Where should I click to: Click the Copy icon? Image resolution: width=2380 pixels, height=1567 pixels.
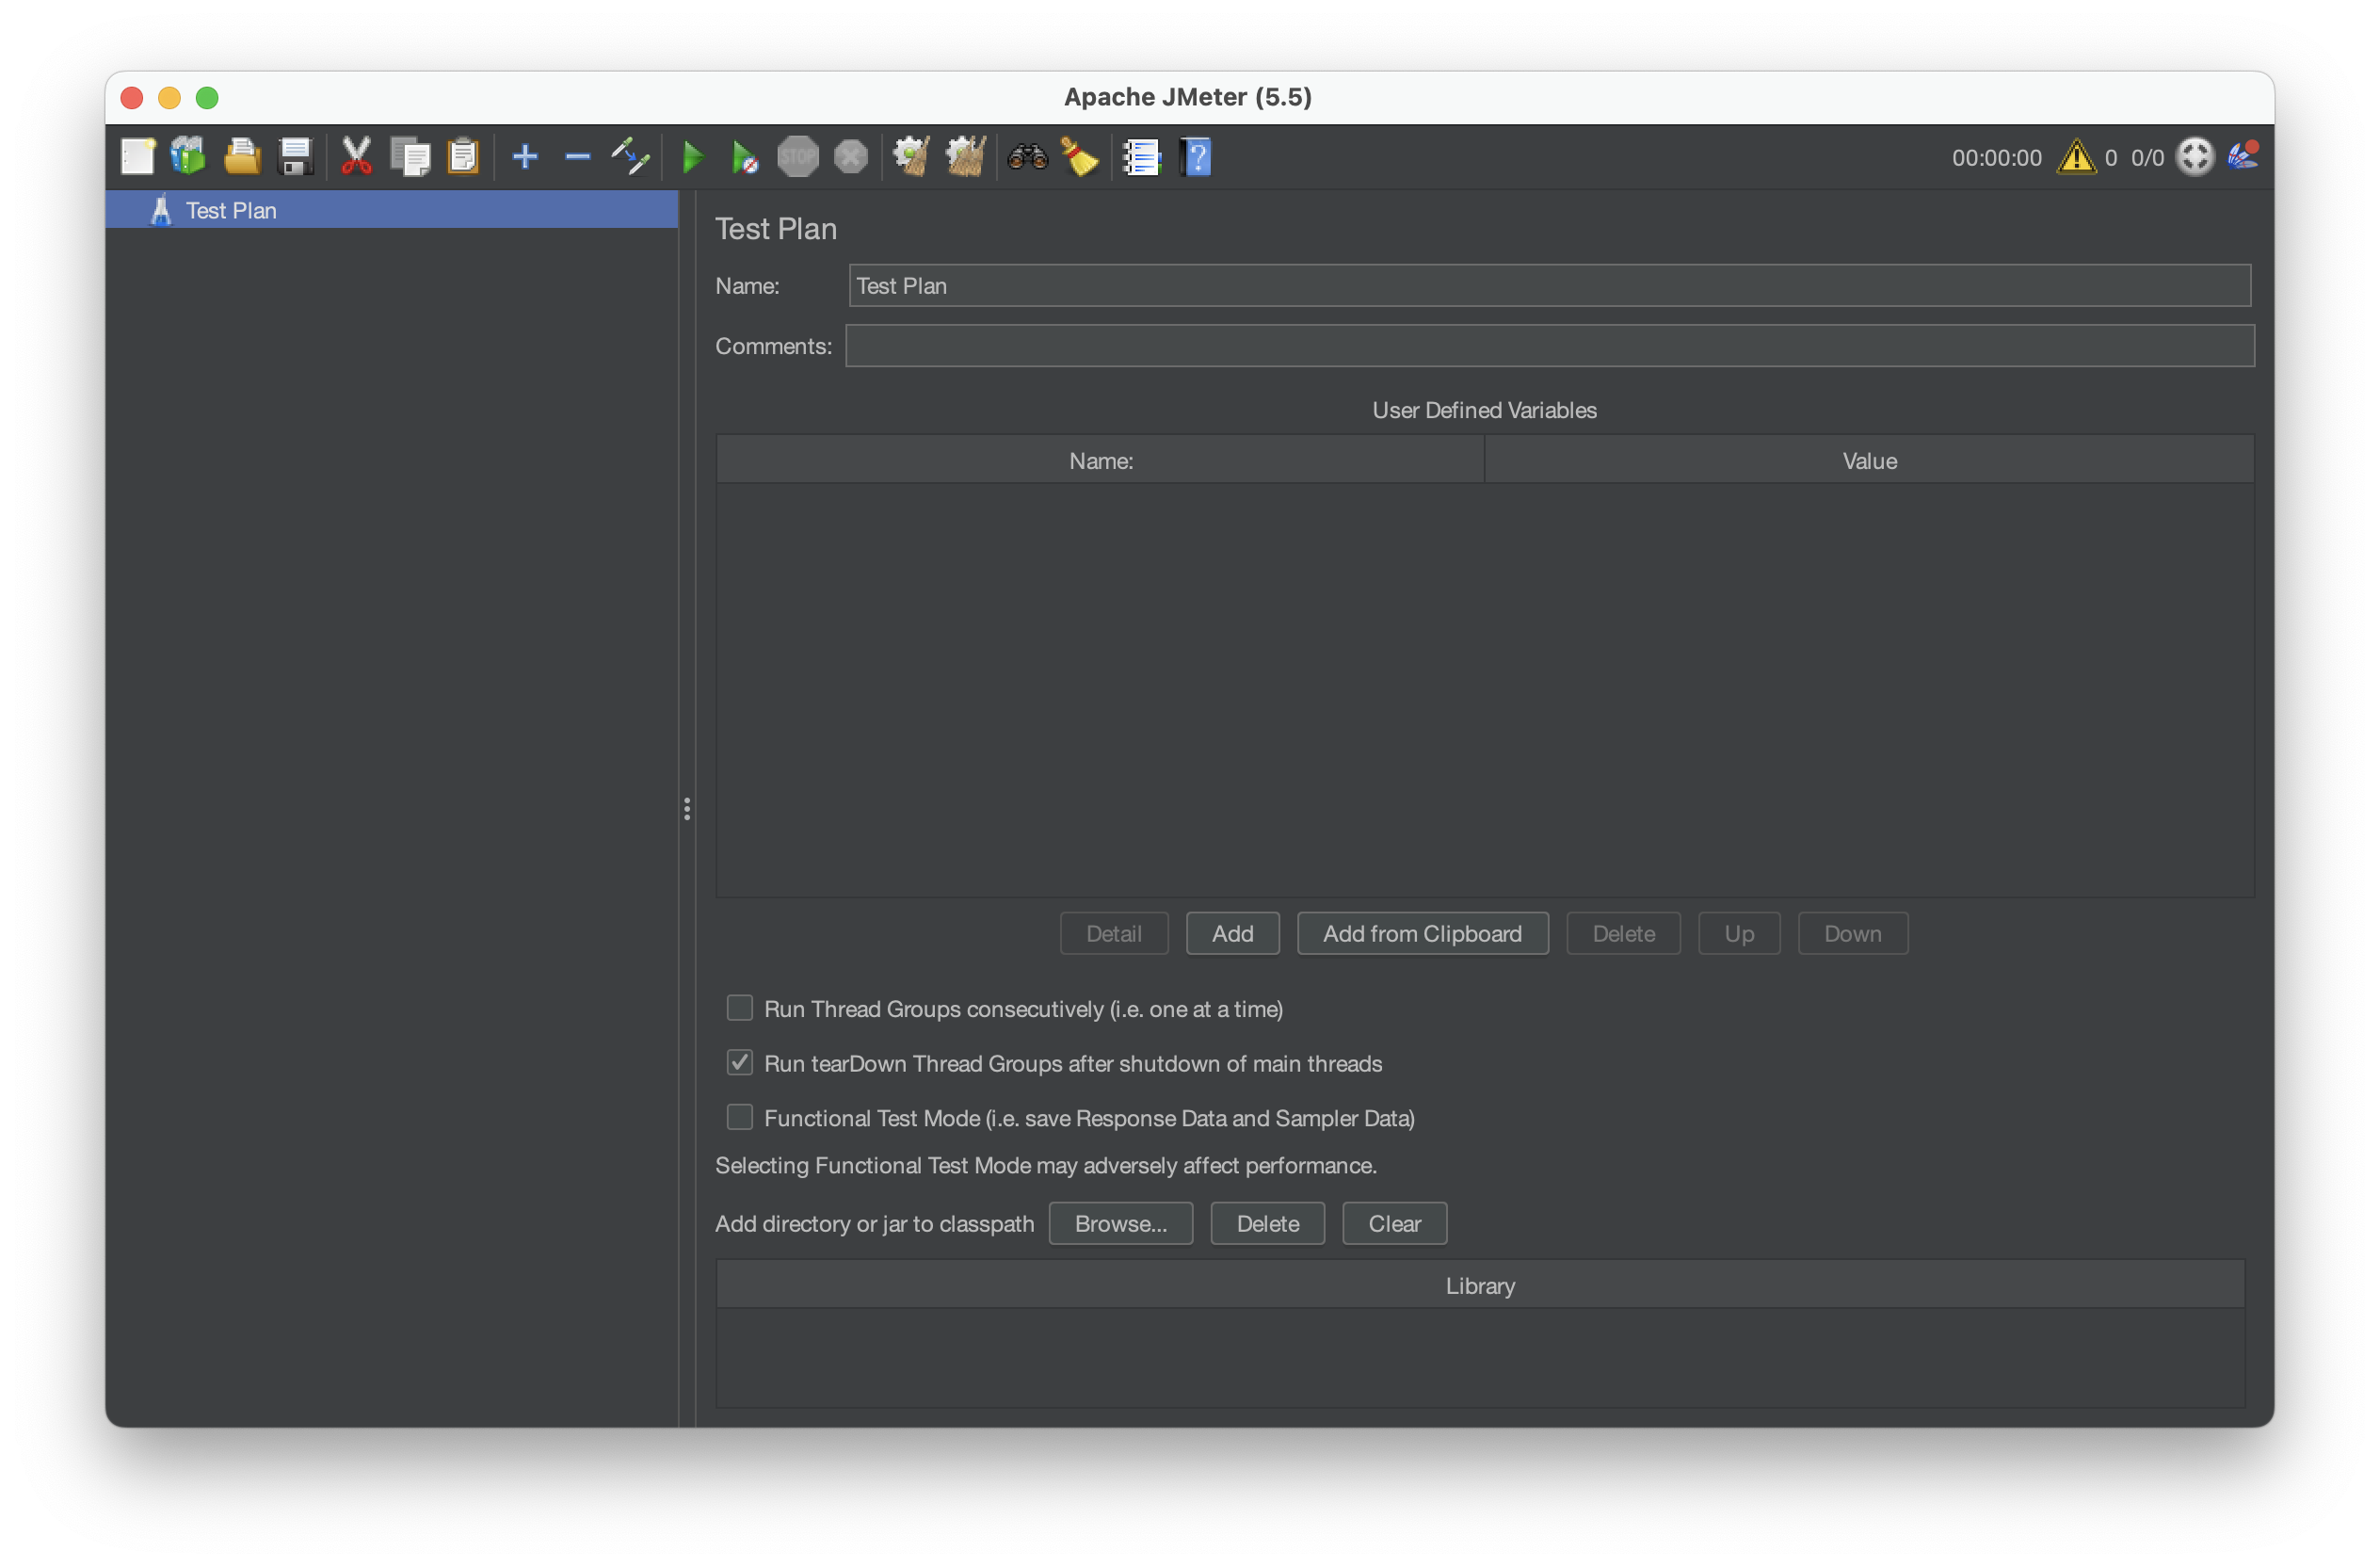pos(410,157)
